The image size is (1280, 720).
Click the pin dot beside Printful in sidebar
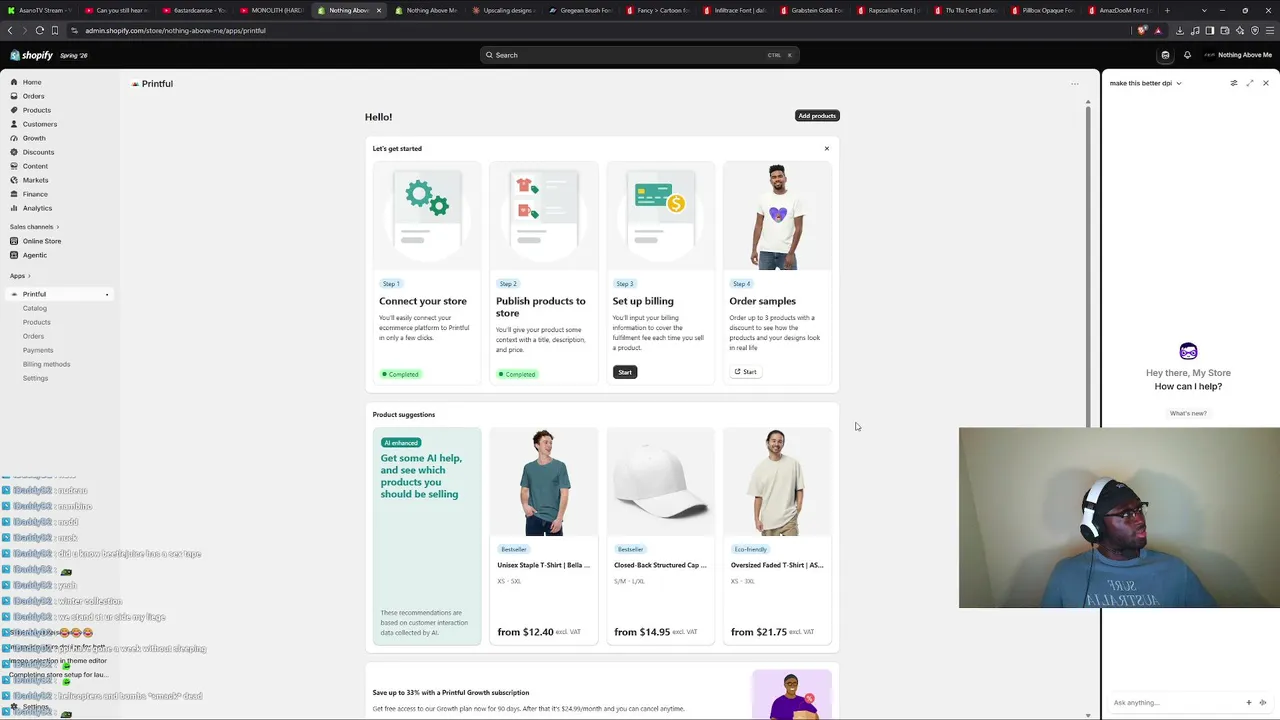coord(107,295)
